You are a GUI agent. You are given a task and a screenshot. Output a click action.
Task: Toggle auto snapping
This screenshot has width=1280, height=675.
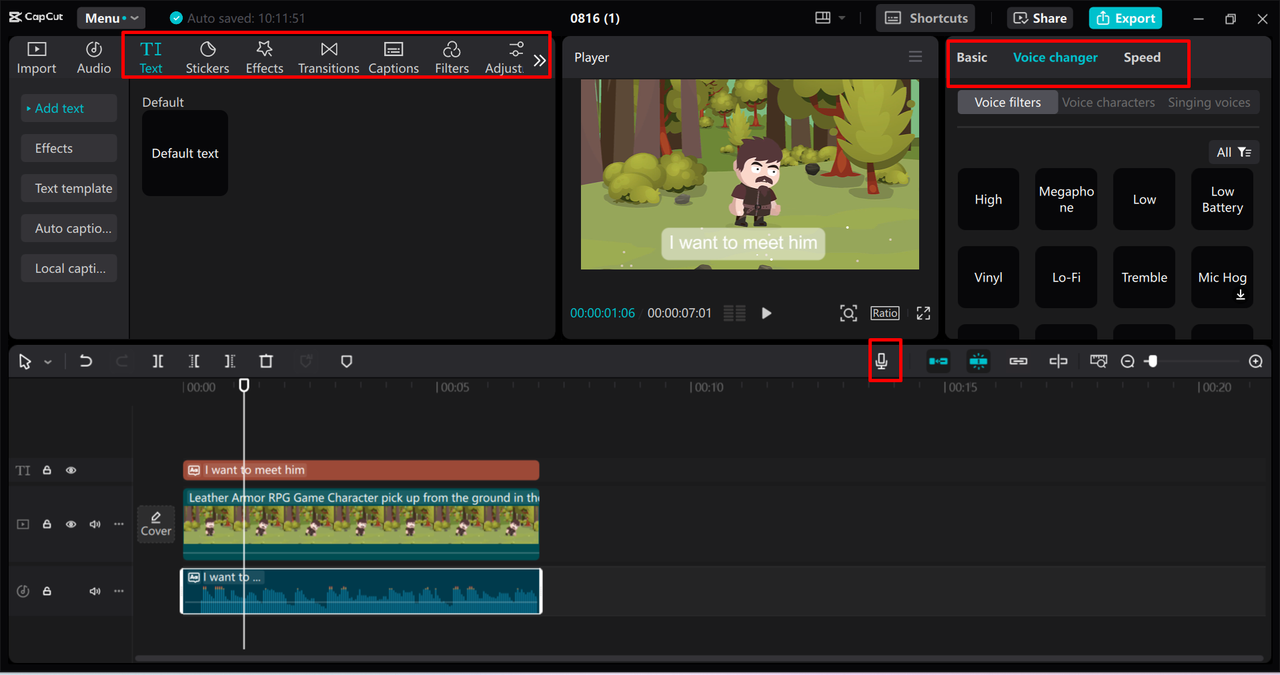pos(978,361)
